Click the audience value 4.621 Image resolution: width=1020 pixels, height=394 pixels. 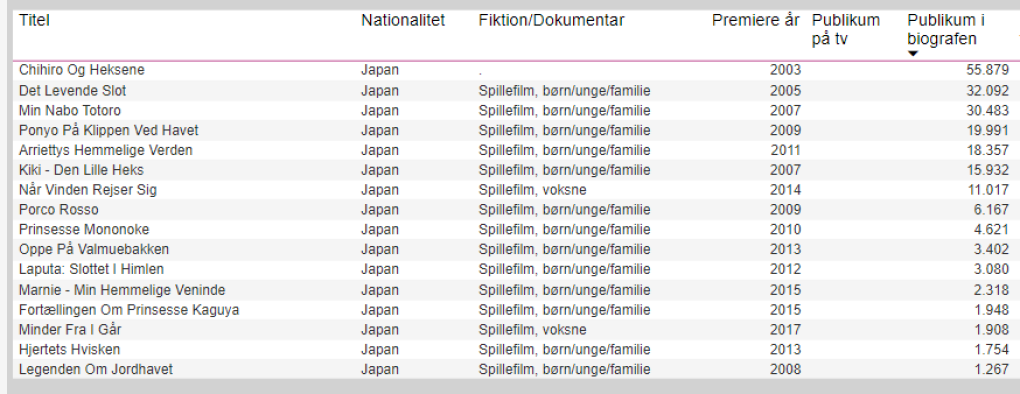click(991, 230)
